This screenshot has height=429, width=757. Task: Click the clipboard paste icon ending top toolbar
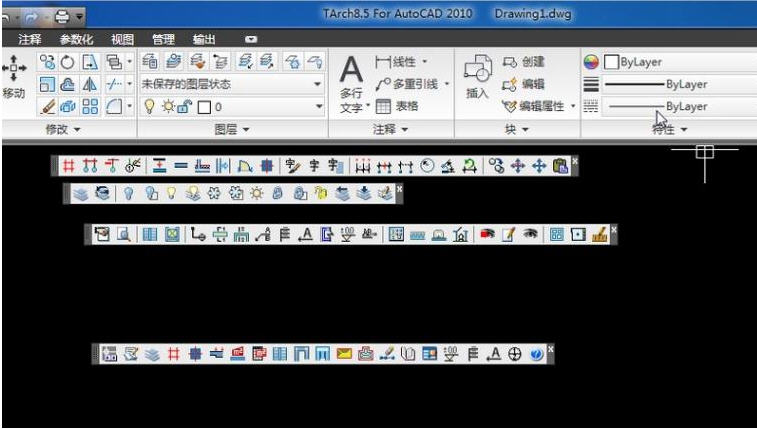pyautogui.click(x=560, y=166)
